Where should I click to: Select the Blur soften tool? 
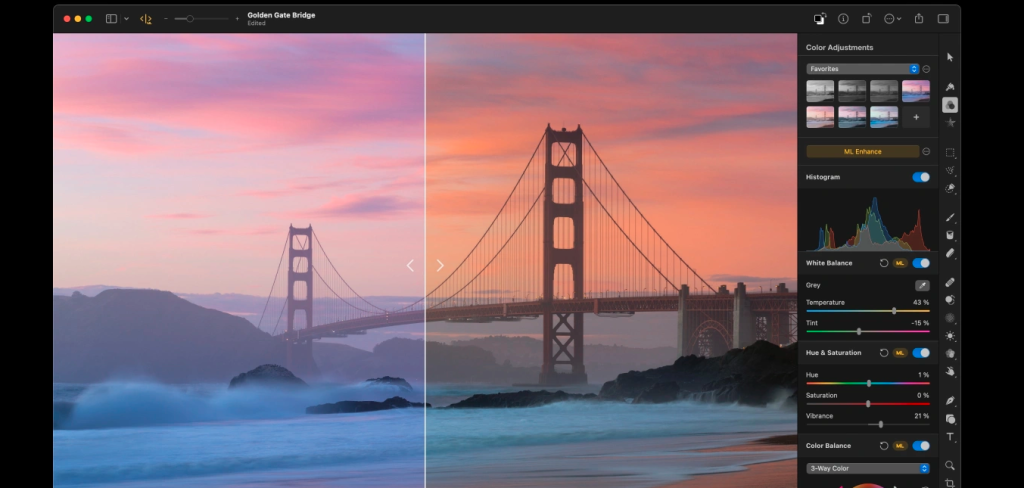click(950, 318)
